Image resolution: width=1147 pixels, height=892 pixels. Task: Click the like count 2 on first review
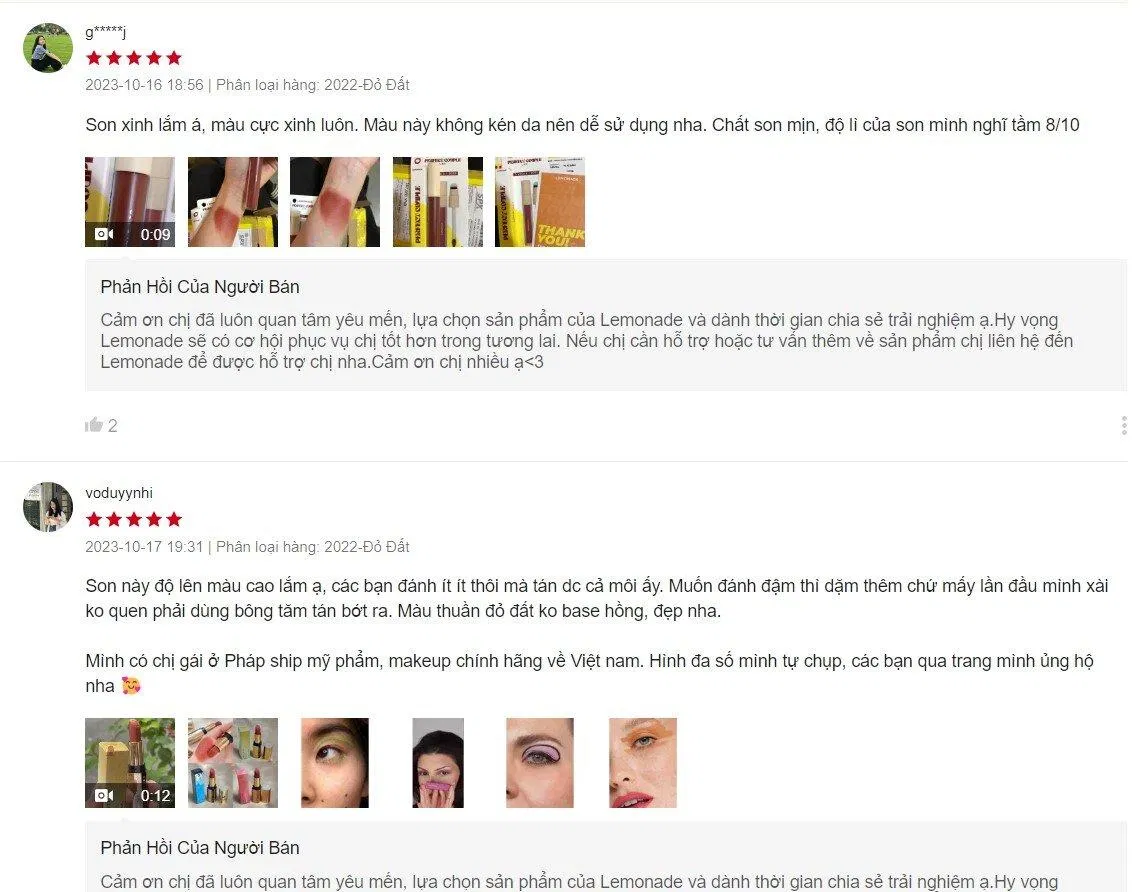tap(113, 425)
